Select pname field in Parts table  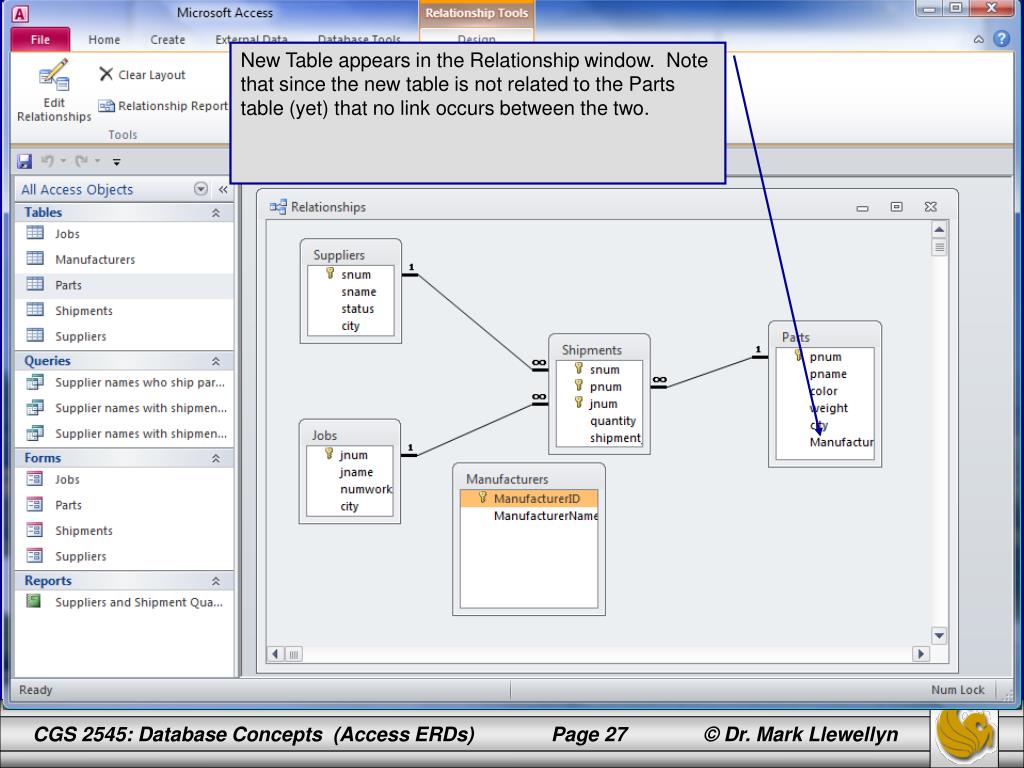825,374
